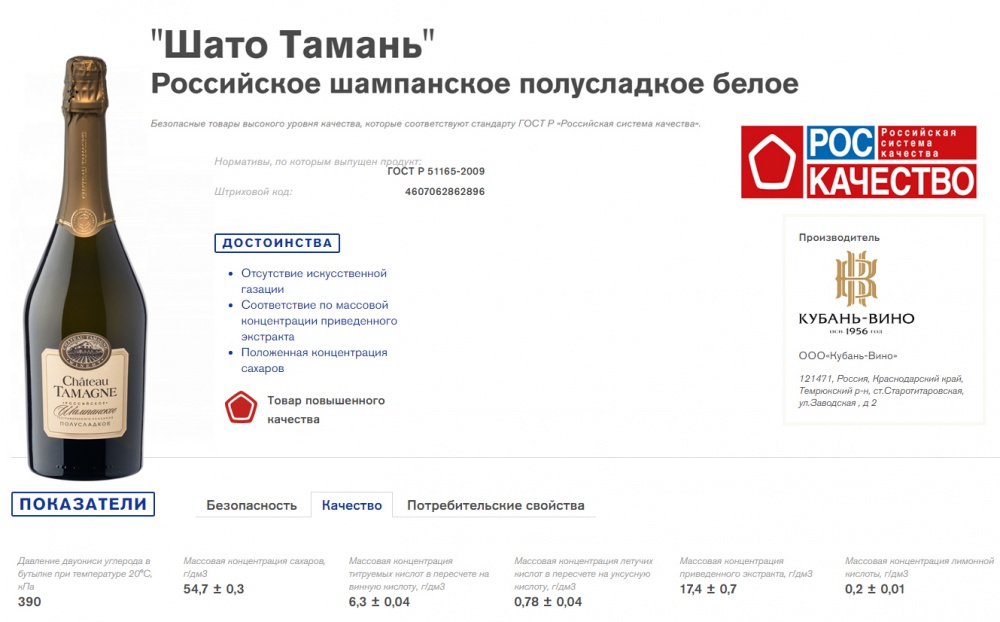Click the 'Отсутствие искусственной газации' list item
This screenshot has height=622, width=1000.
tap(311, 280)
